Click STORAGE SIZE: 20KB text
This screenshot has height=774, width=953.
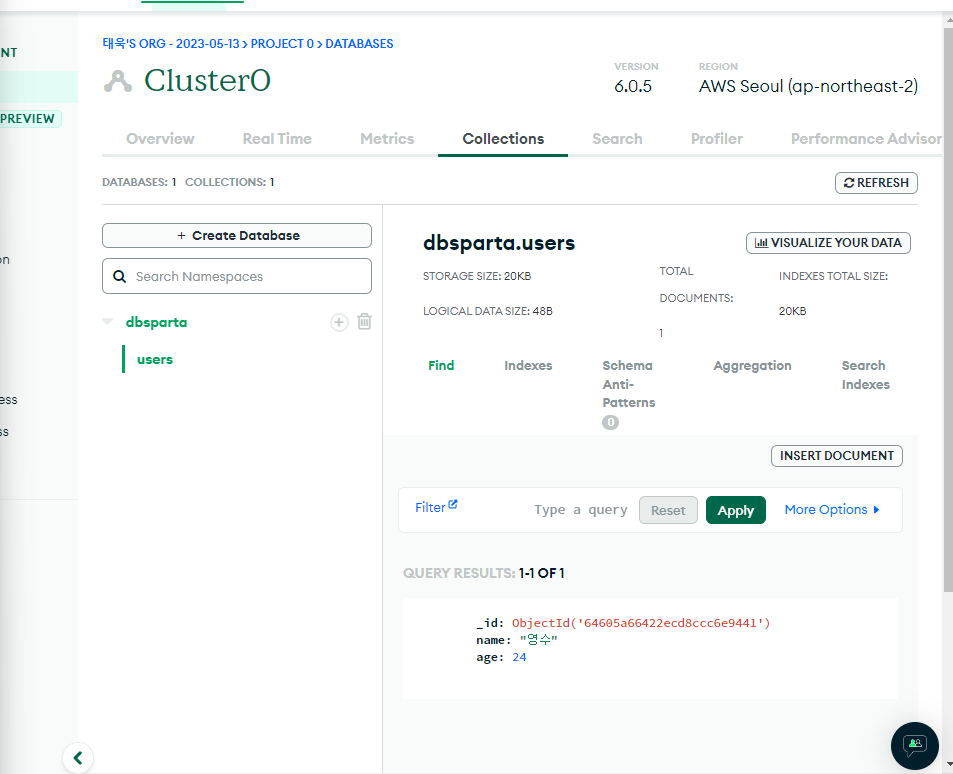[x=477, y=276]
